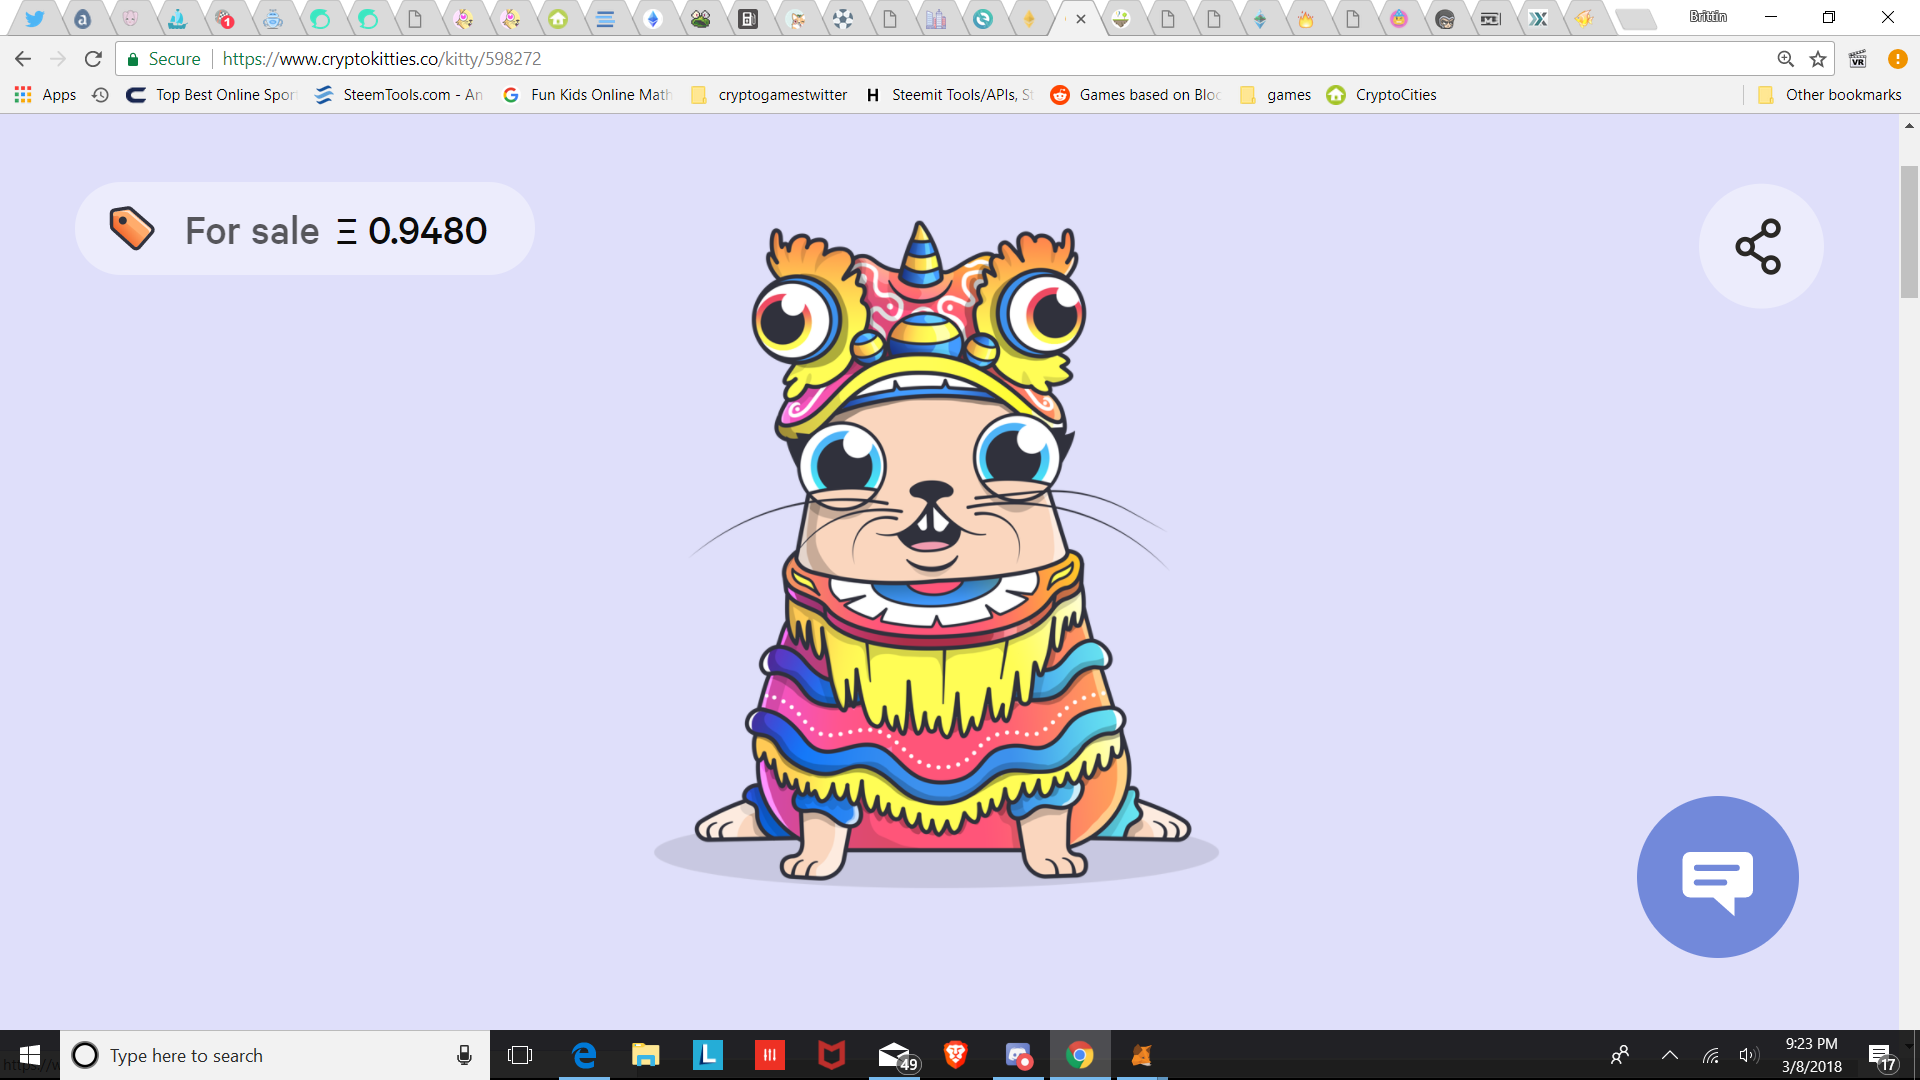Open the People icon in system tray
1920x1080 pixels.
click(1620, 1055)
